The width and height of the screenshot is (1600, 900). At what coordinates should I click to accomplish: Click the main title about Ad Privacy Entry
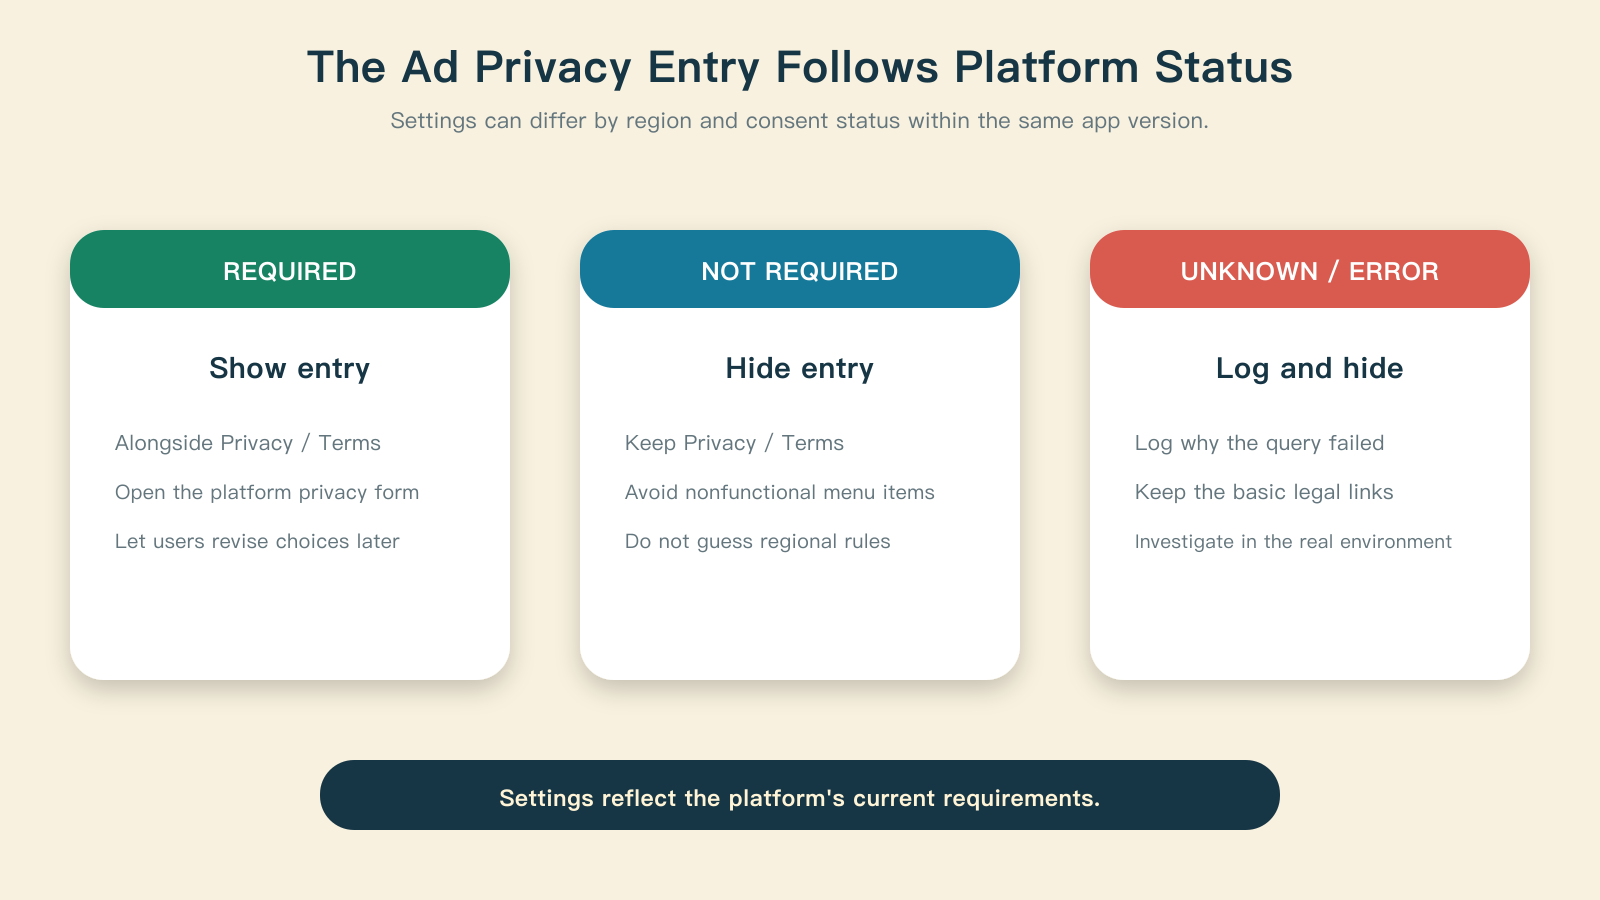[800, 67]
